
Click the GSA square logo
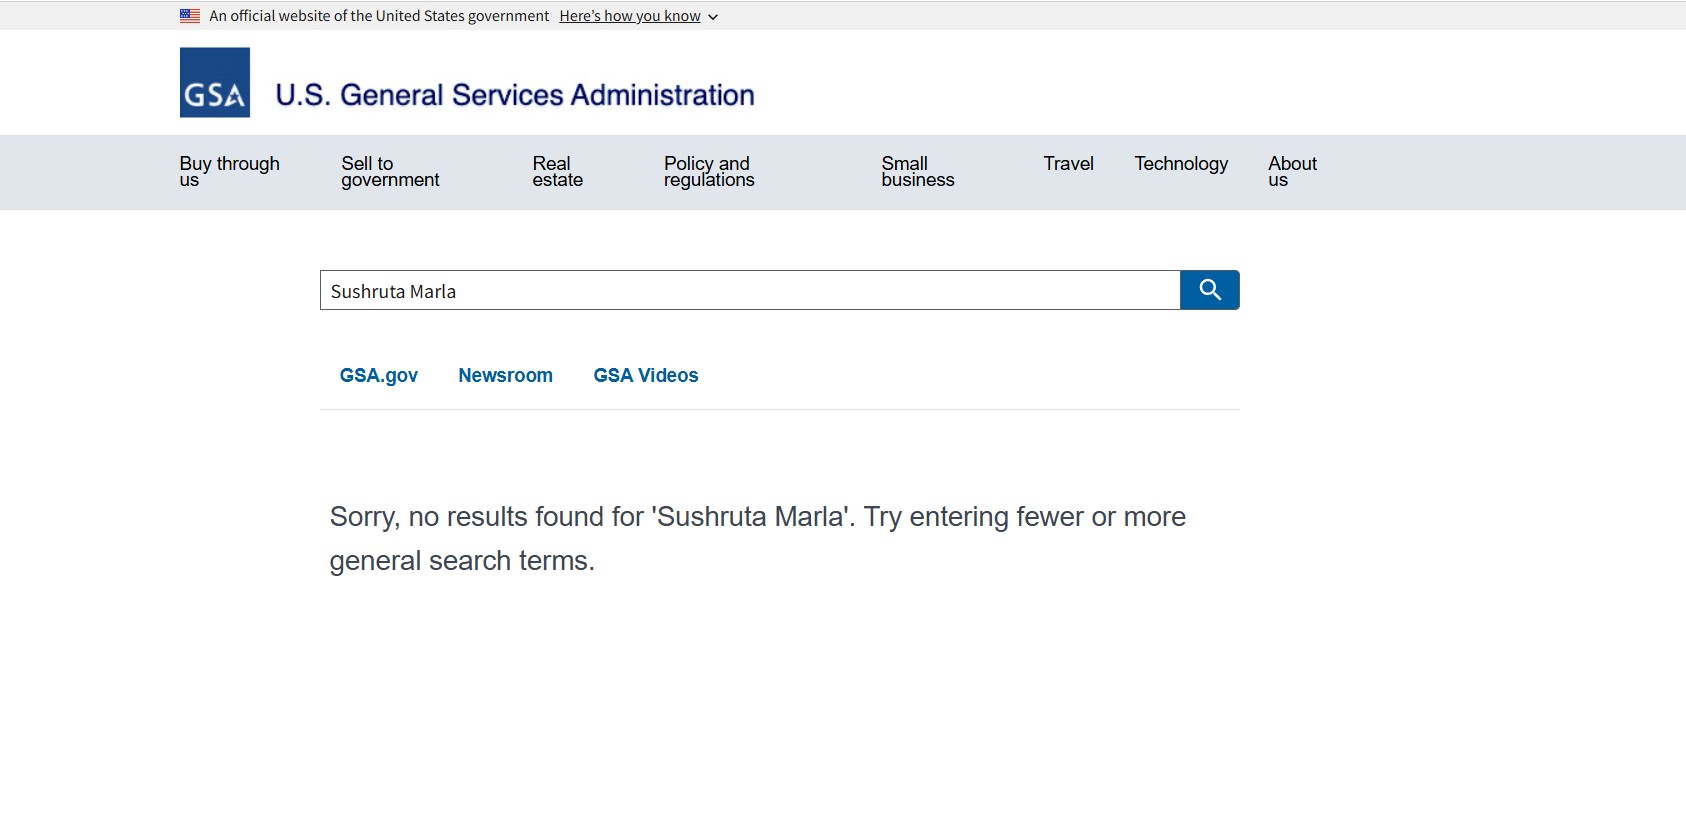(215, 83)
